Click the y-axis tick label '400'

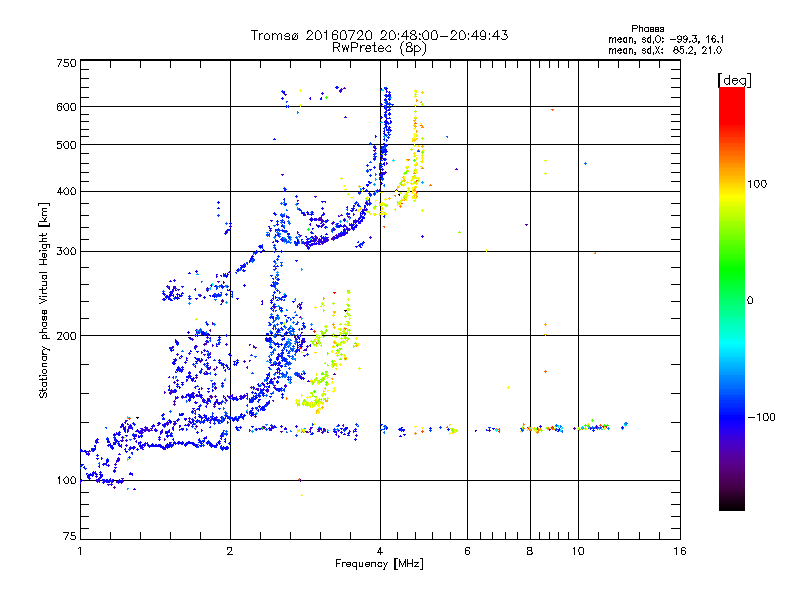click(x=66, y=191)
